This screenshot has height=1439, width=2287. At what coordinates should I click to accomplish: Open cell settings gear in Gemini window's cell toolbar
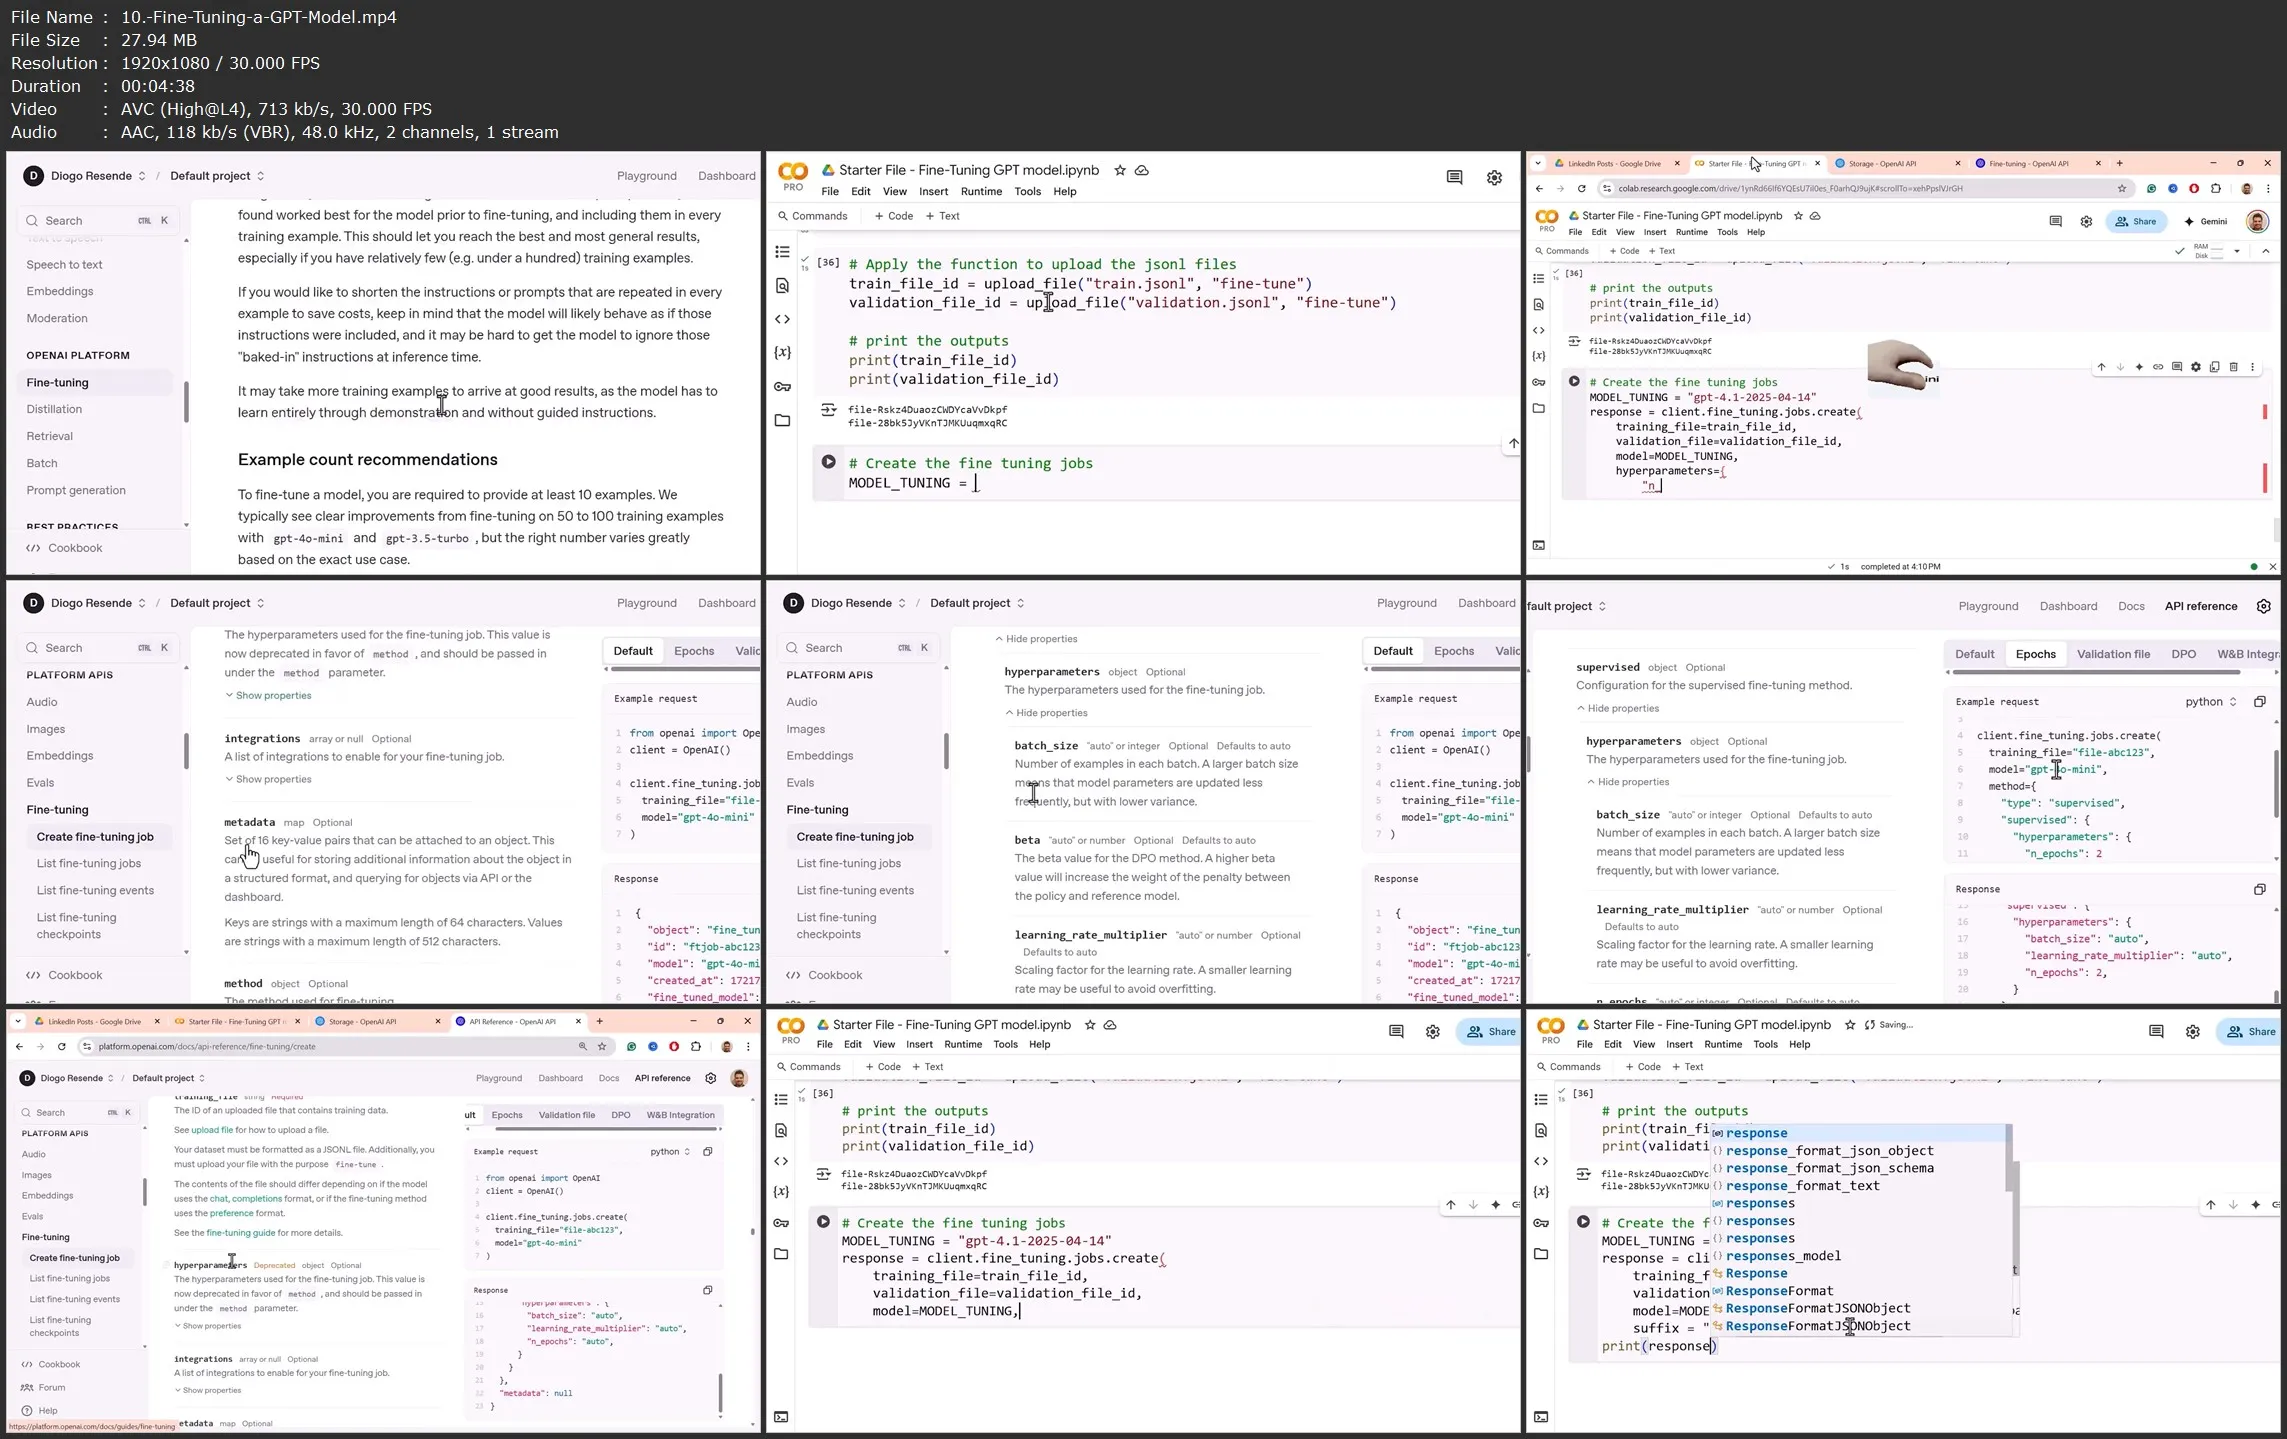pos(2196,367)
